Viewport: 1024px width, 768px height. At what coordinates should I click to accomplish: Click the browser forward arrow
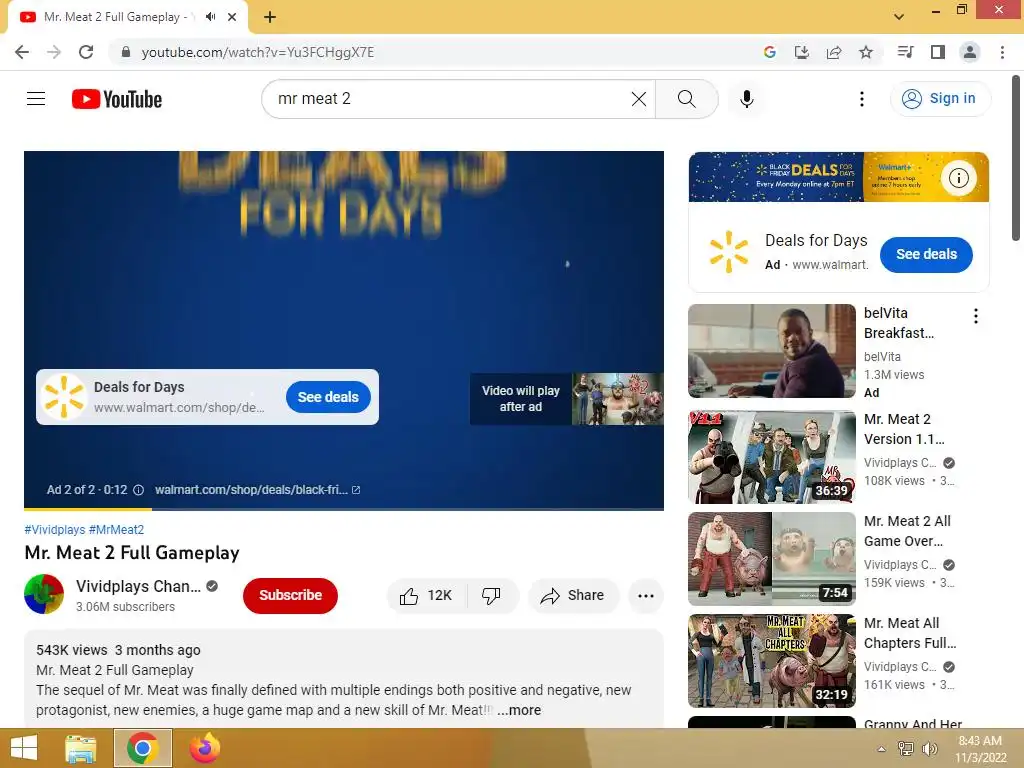click(x=54, y=52)
